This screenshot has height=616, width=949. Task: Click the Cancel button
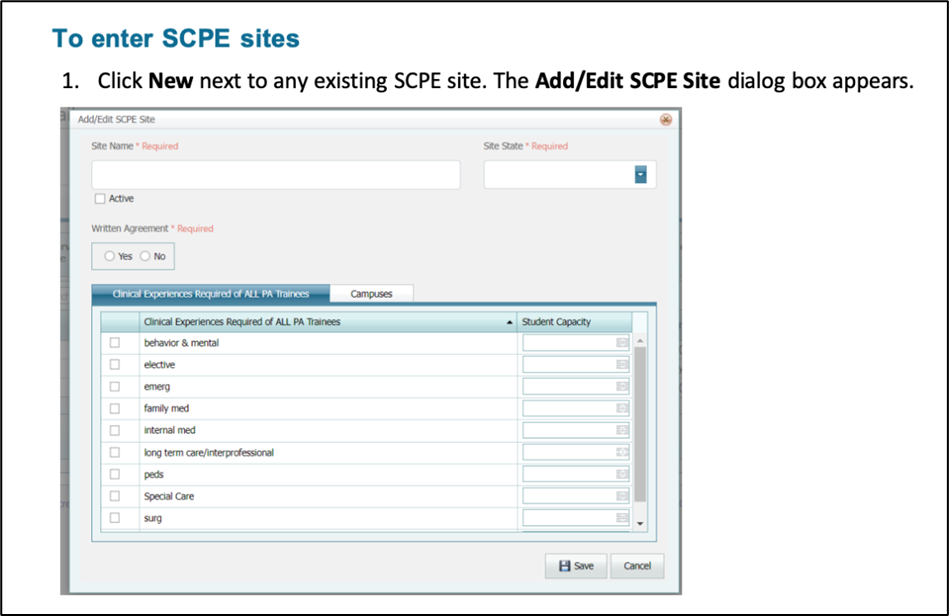point(637,566)
